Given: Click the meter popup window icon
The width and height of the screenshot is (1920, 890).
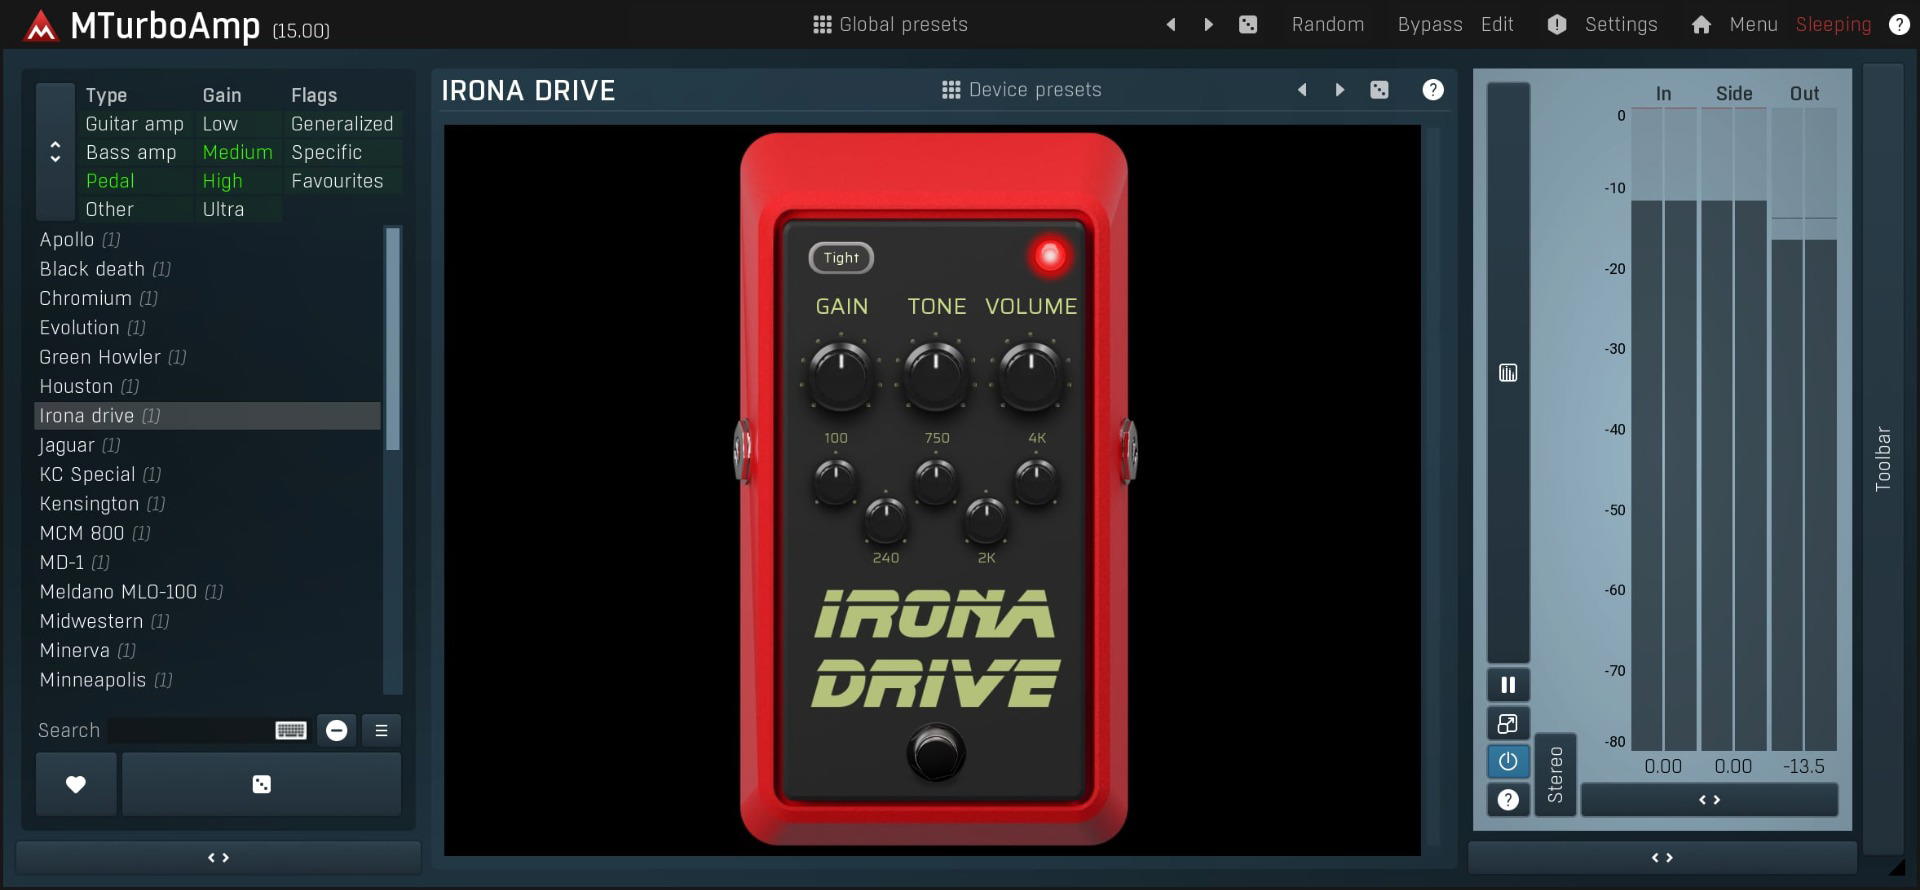Looking at the screenshot, I should [x=1508, y=723].
